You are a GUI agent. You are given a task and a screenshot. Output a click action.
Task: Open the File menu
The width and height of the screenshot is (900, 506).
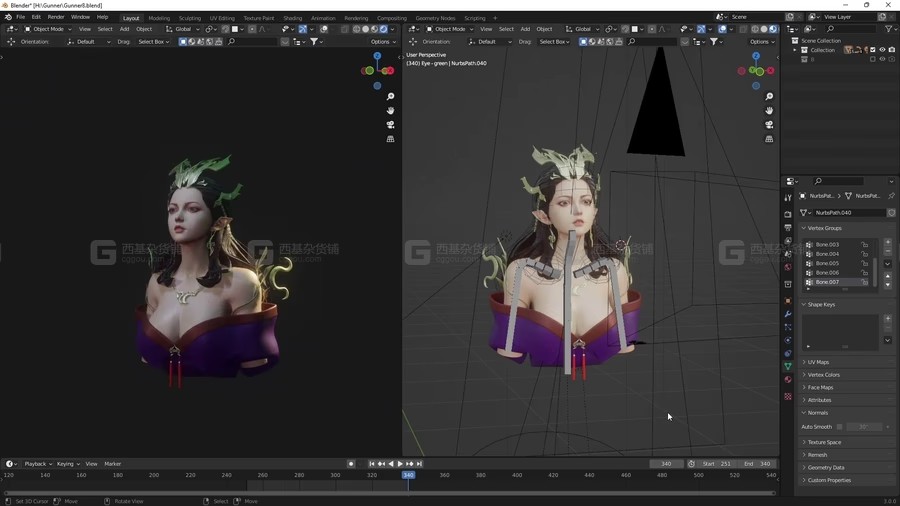click(21, 17)
